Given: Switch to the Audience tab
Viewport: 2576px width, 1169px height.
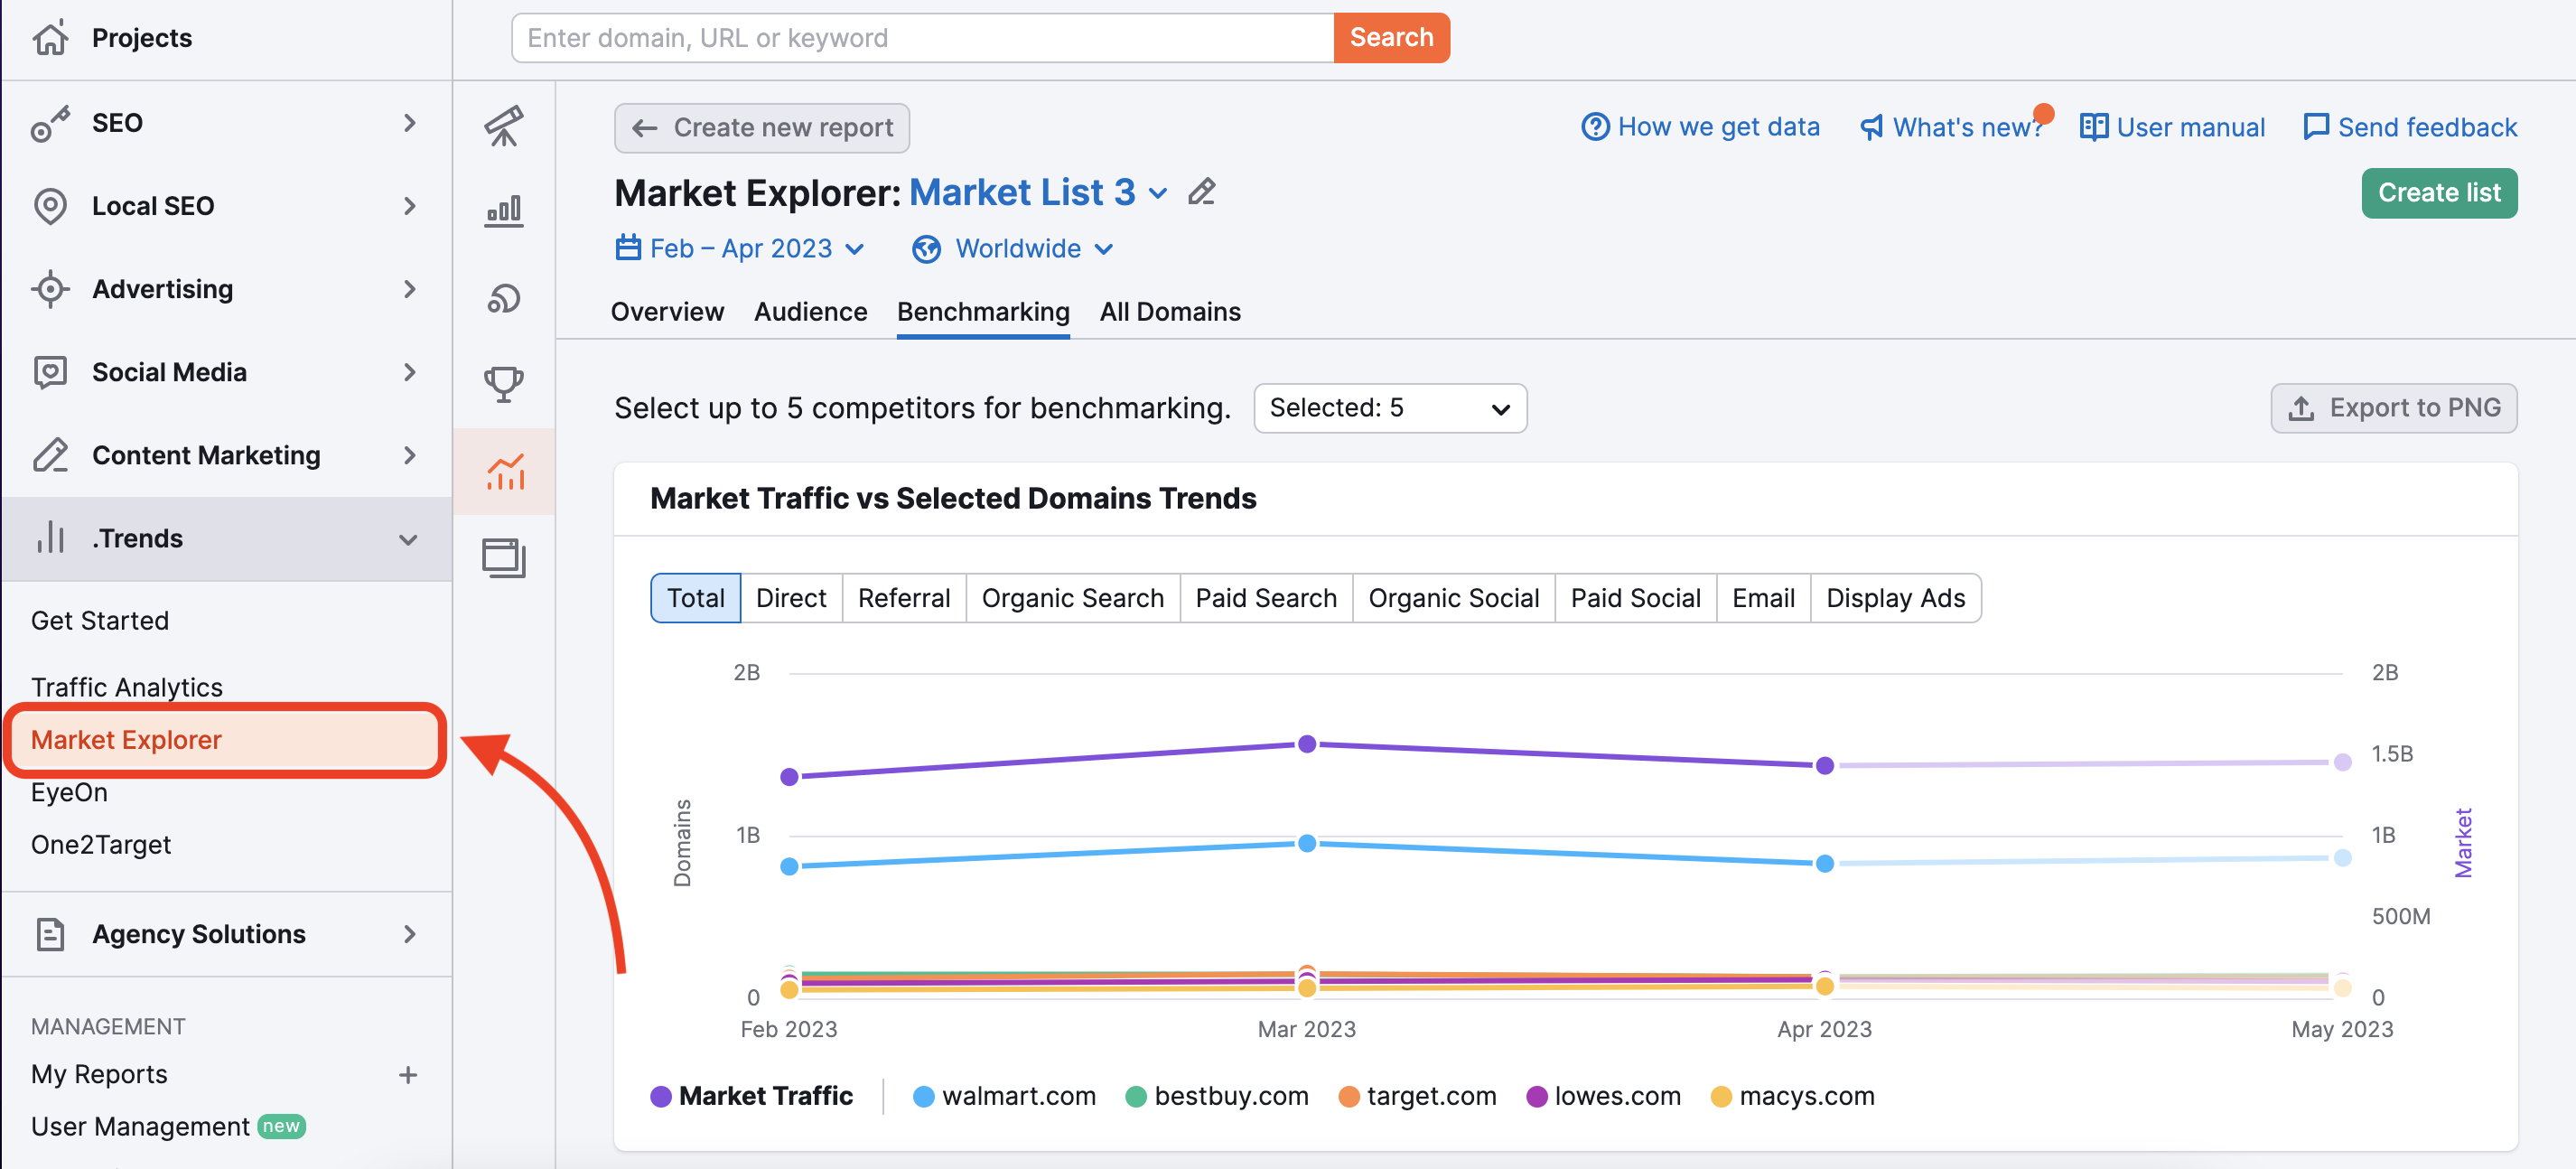Looking at the screenshot, I should tap(810, 312).
